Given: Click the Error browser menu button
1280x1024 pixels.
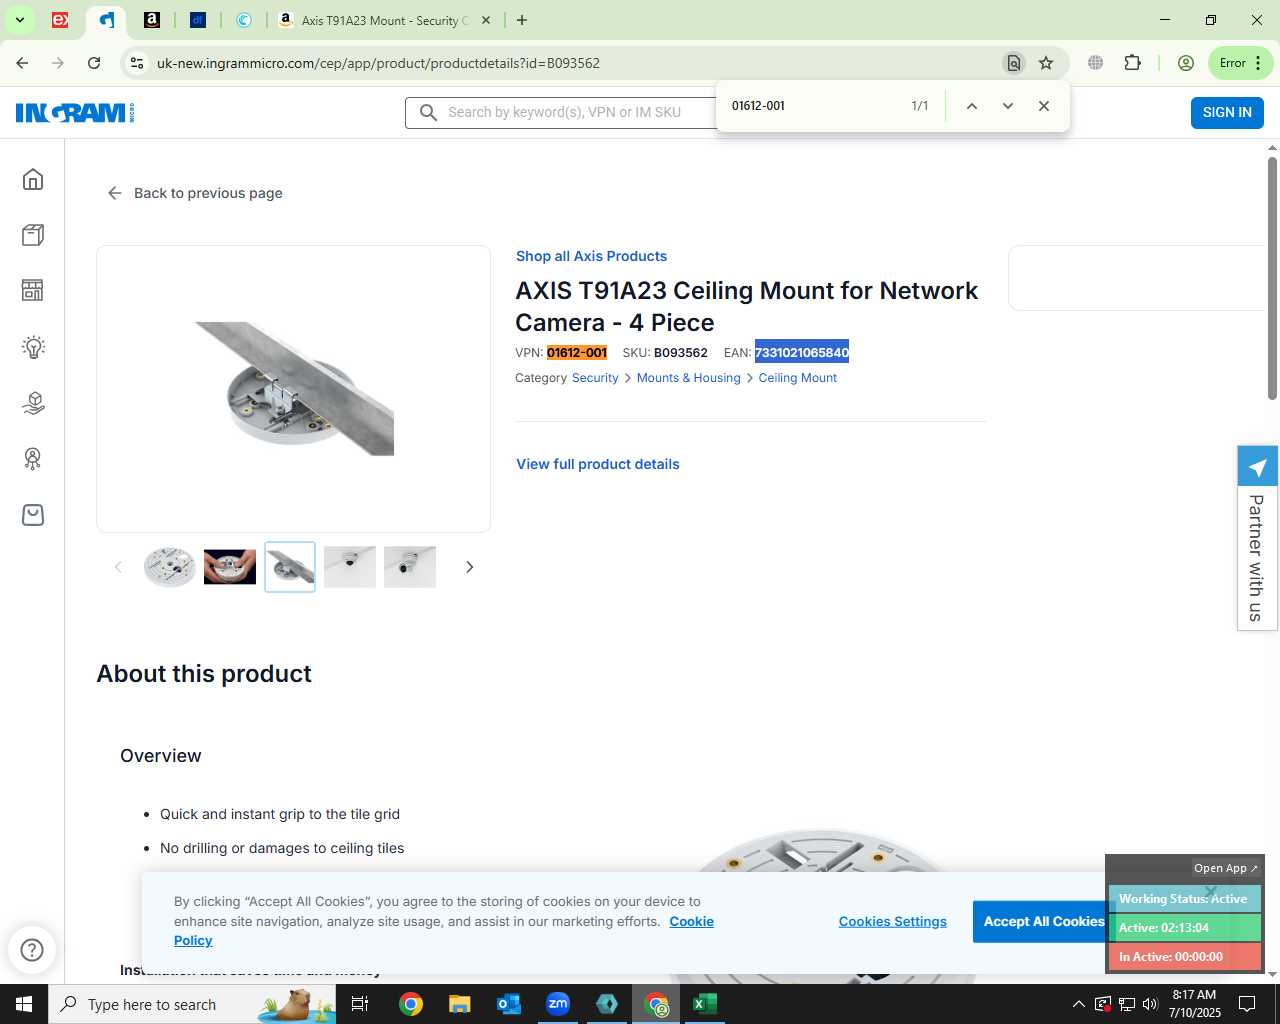Looking at the screenshot, I should click(1241, 63).
